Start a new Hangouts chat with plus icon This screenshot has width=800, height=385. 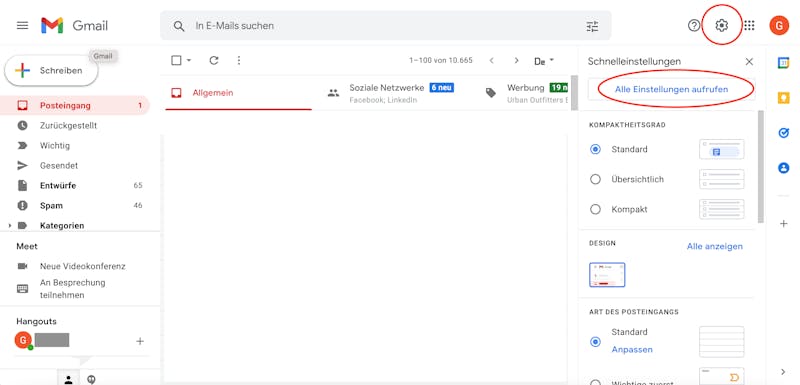coord(140,341)
